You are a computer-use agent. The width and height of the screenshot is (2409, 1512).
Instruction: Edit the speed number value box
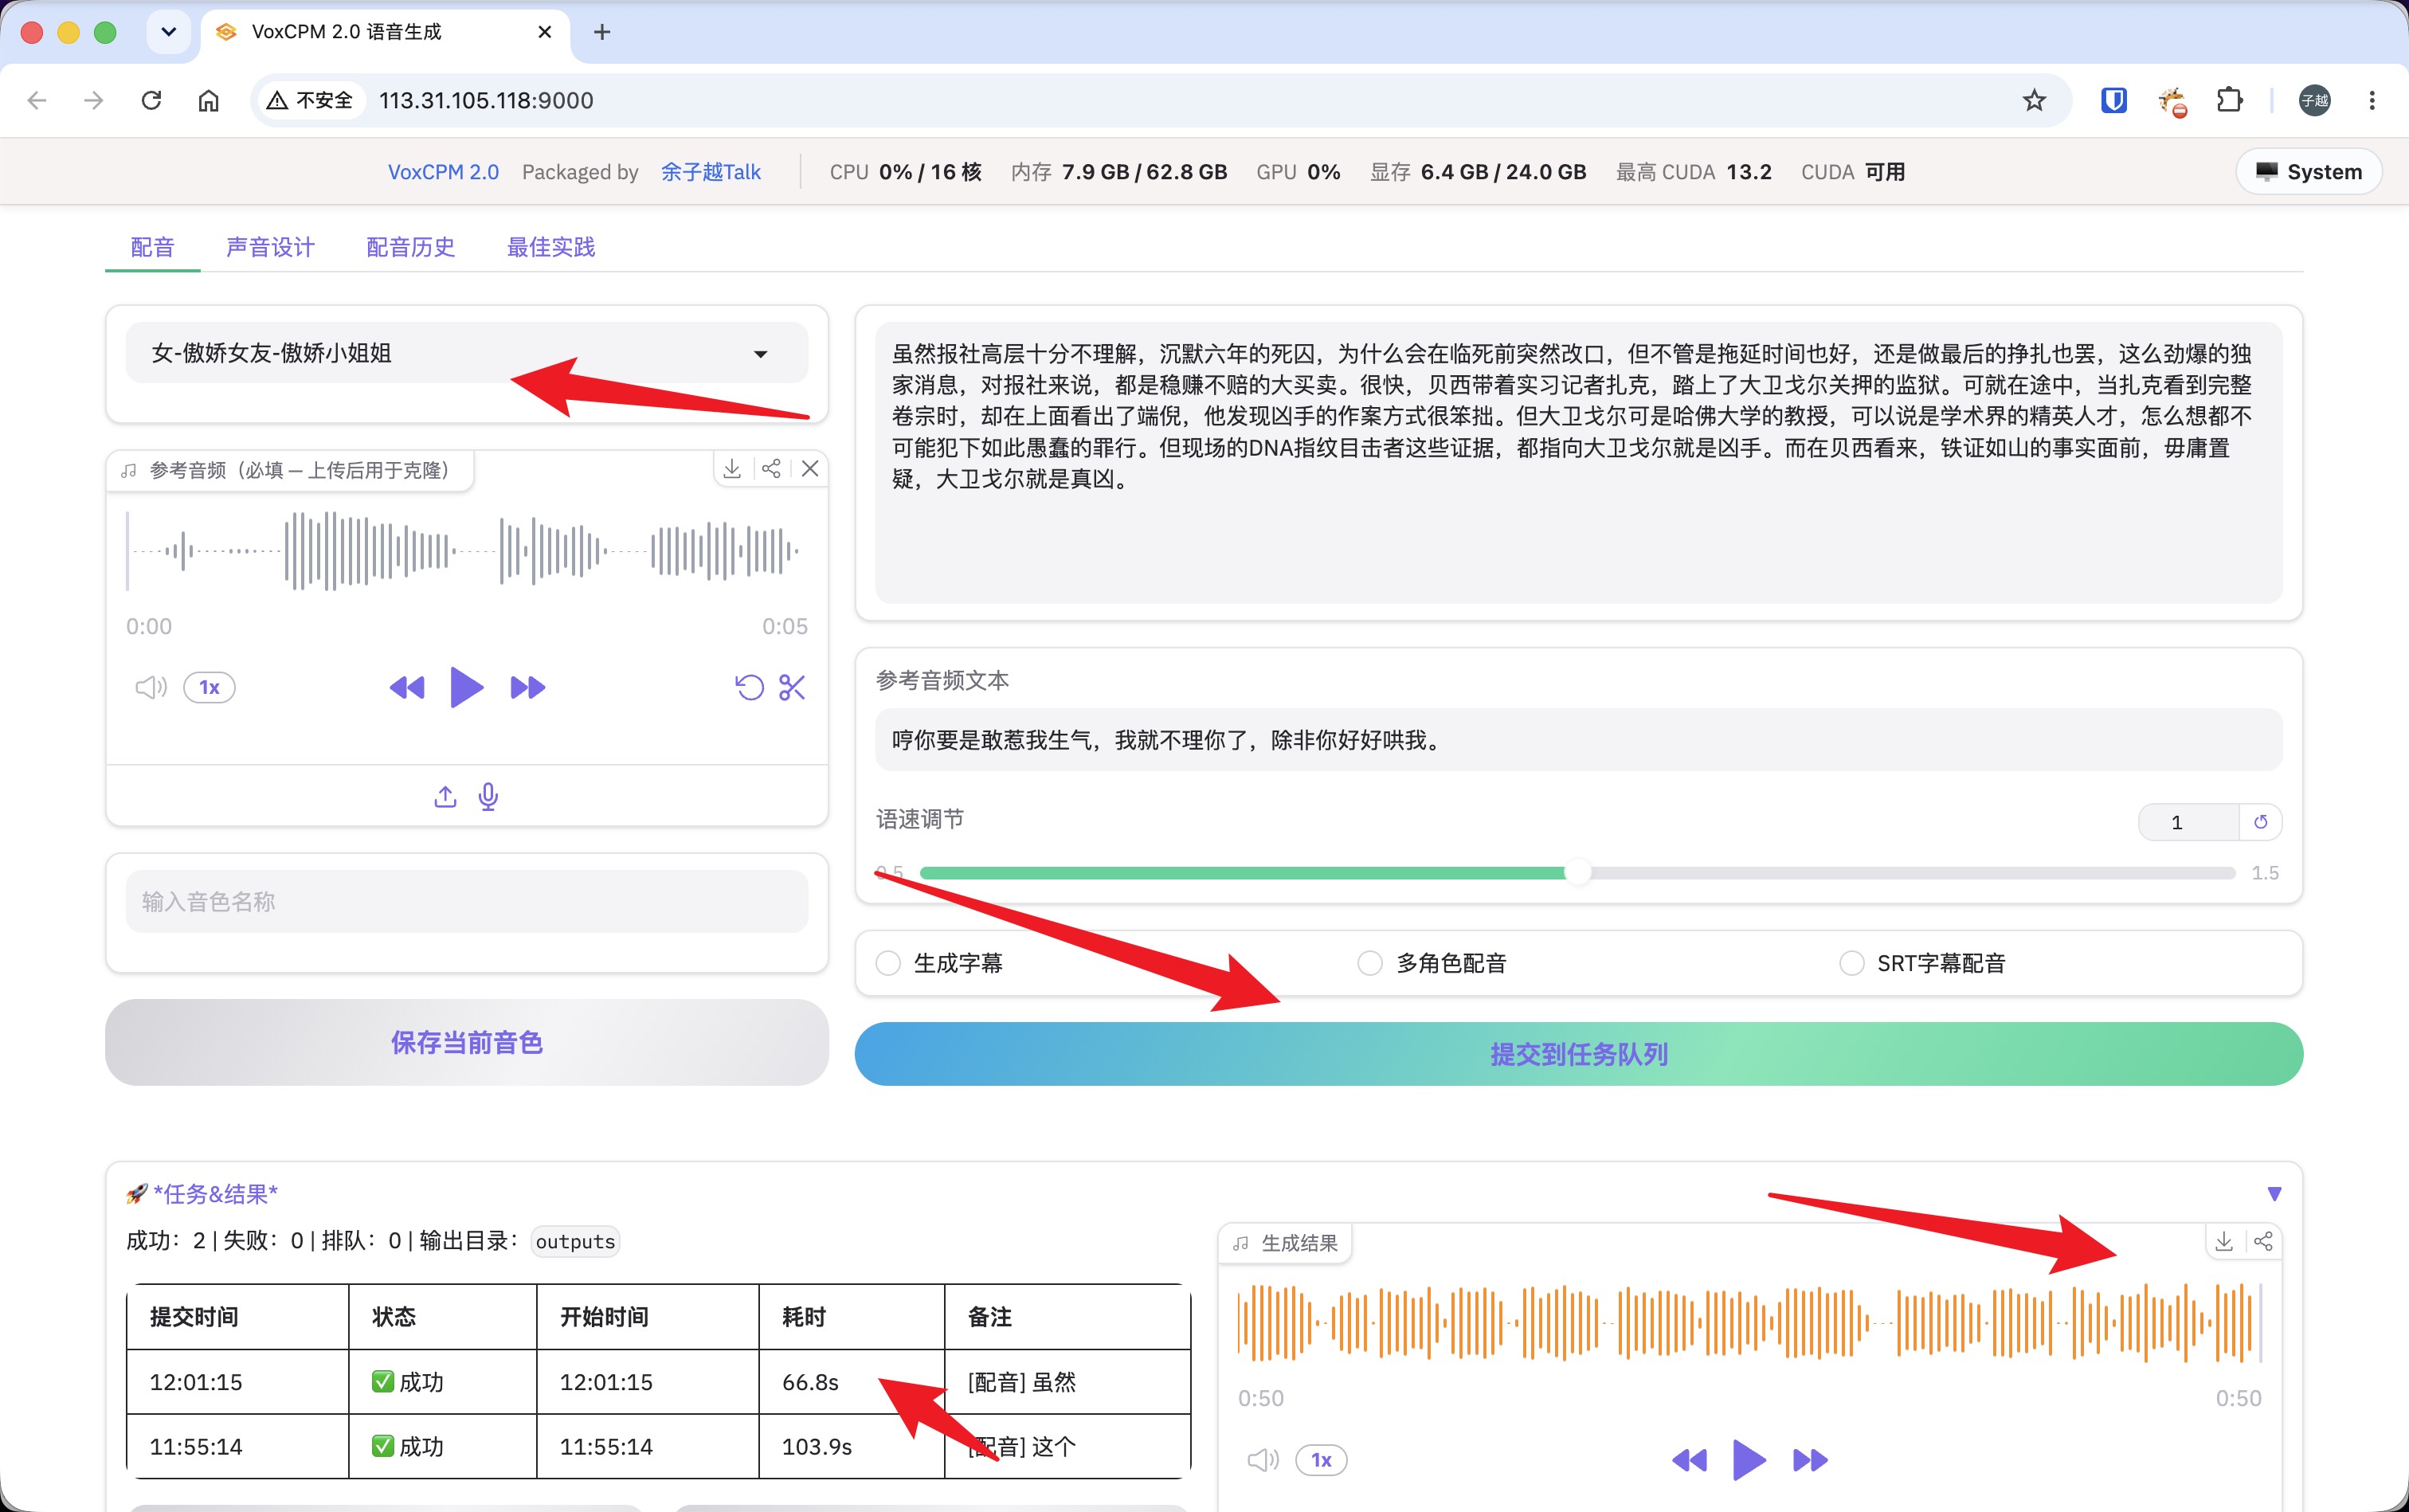[2188, 822]
